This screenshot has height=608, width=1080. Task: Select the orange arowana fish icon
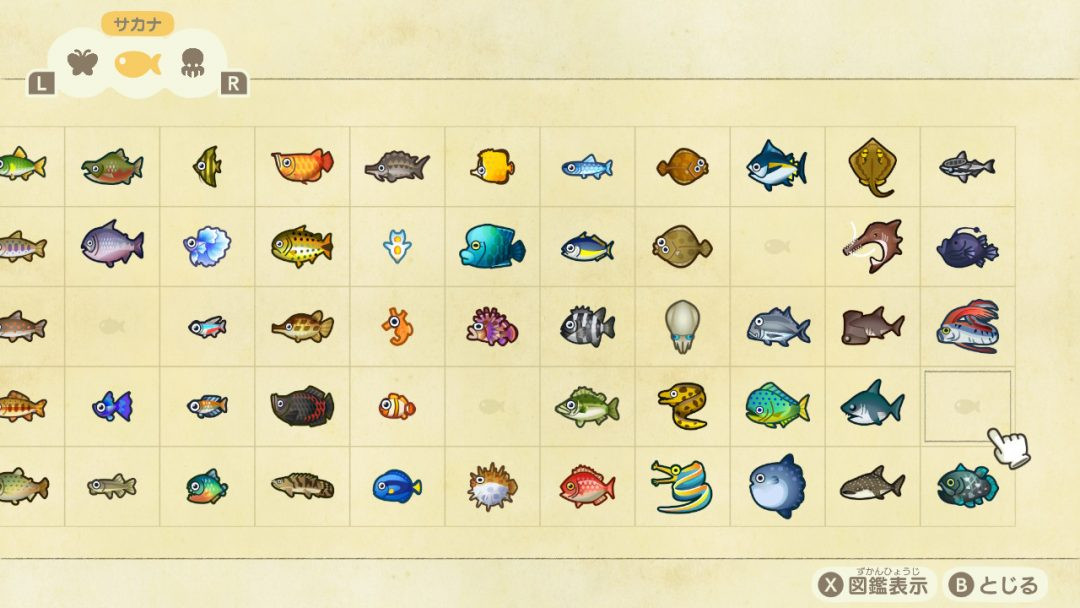302,166
